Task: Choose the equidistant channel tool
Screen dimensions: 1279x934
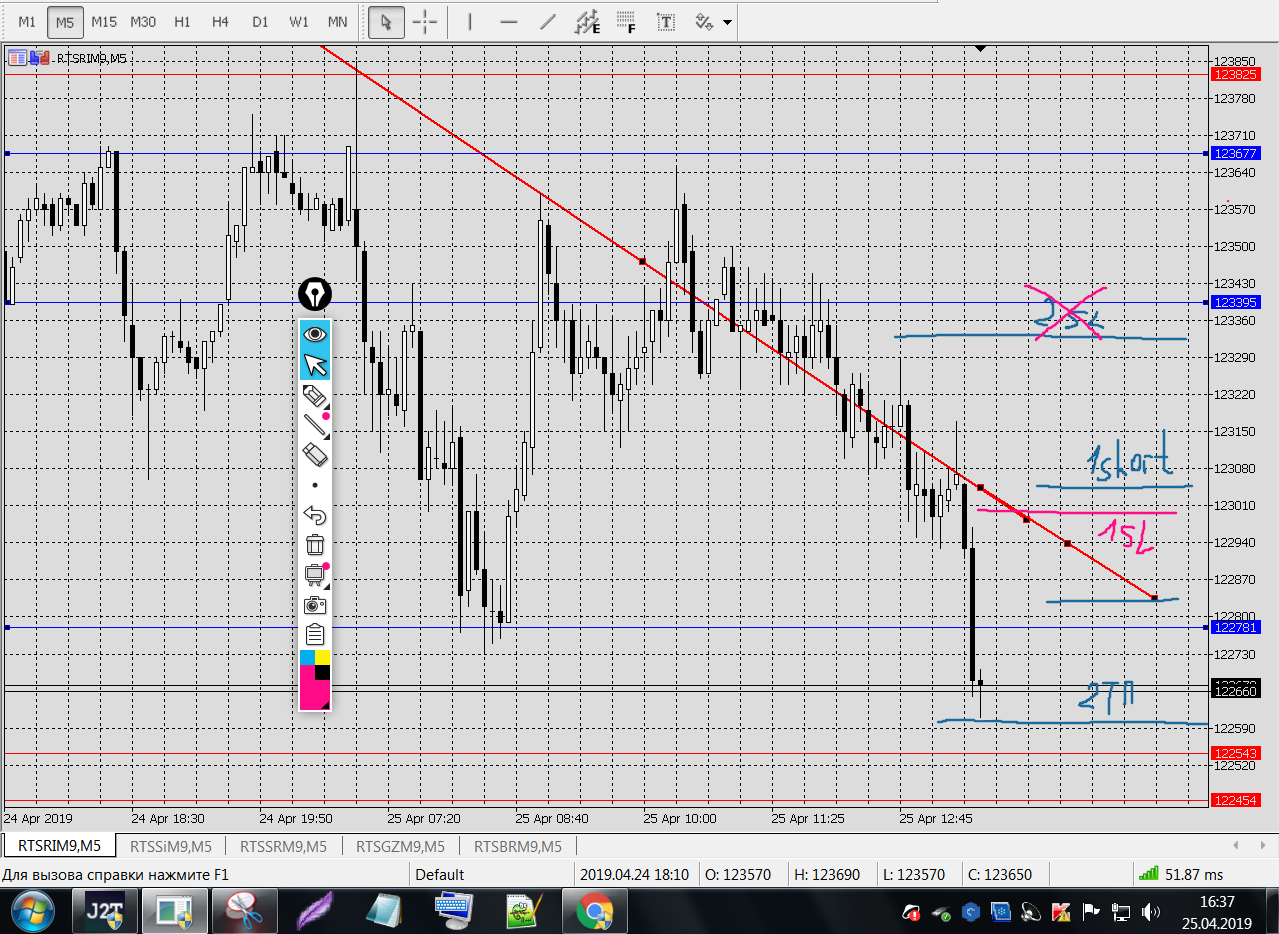Action: 588,21
